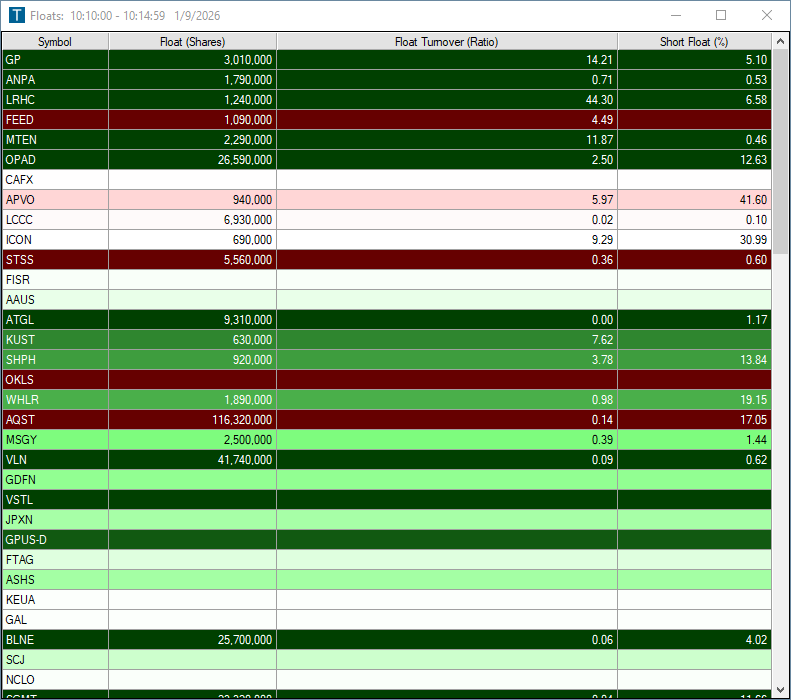Select the GP symbol row

coord(387,60)
